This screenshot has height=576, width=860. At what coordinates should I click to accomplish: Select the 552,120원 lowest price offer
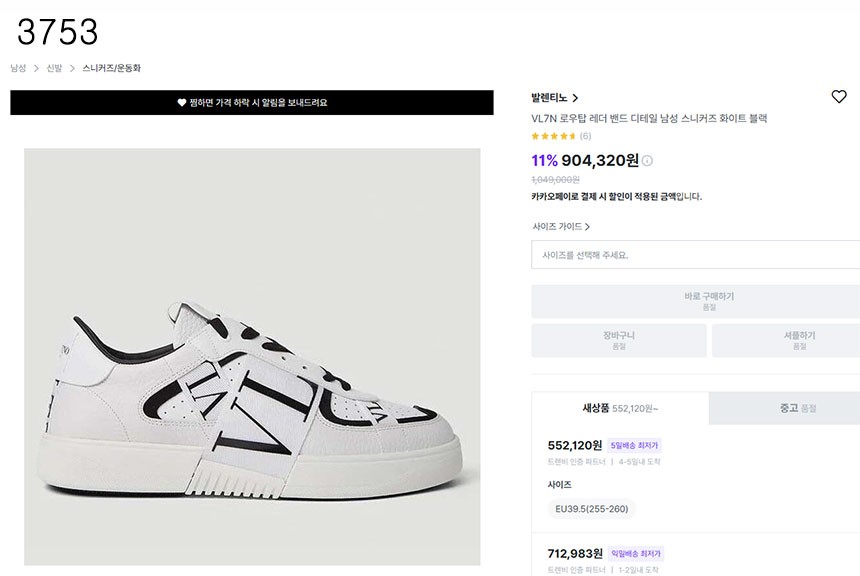[575, 445]
